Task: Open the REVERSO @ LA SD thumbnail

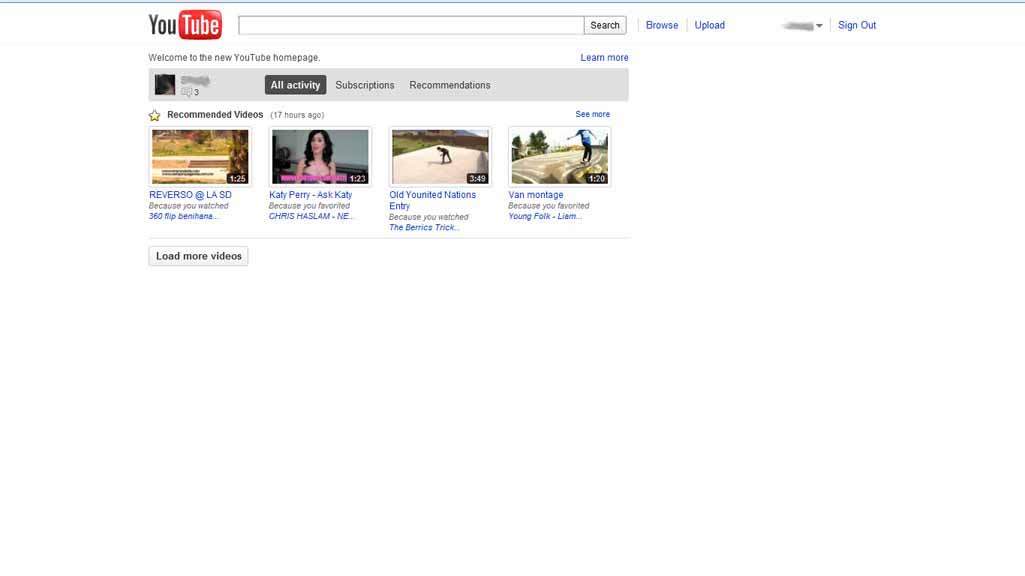Action: [200, 157]
